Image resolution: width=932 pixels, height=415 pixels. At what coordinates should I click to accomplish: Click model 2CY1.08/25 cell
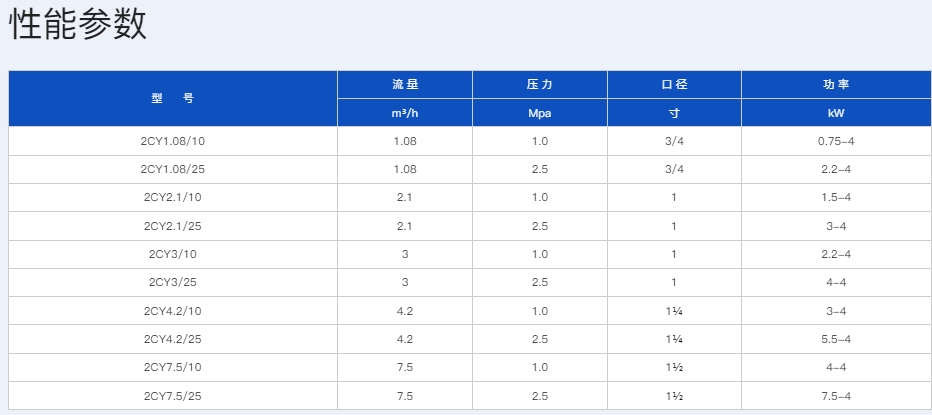pos(173,169)
